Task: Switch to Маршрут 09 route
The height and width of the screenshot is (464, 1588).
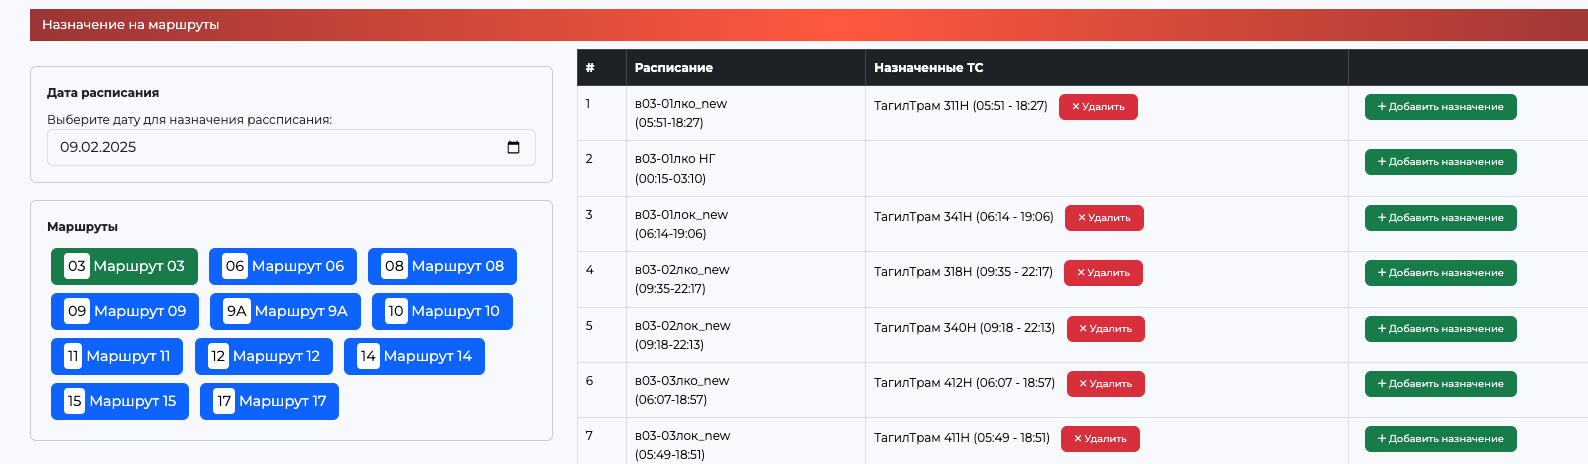Action: point(125,311)
